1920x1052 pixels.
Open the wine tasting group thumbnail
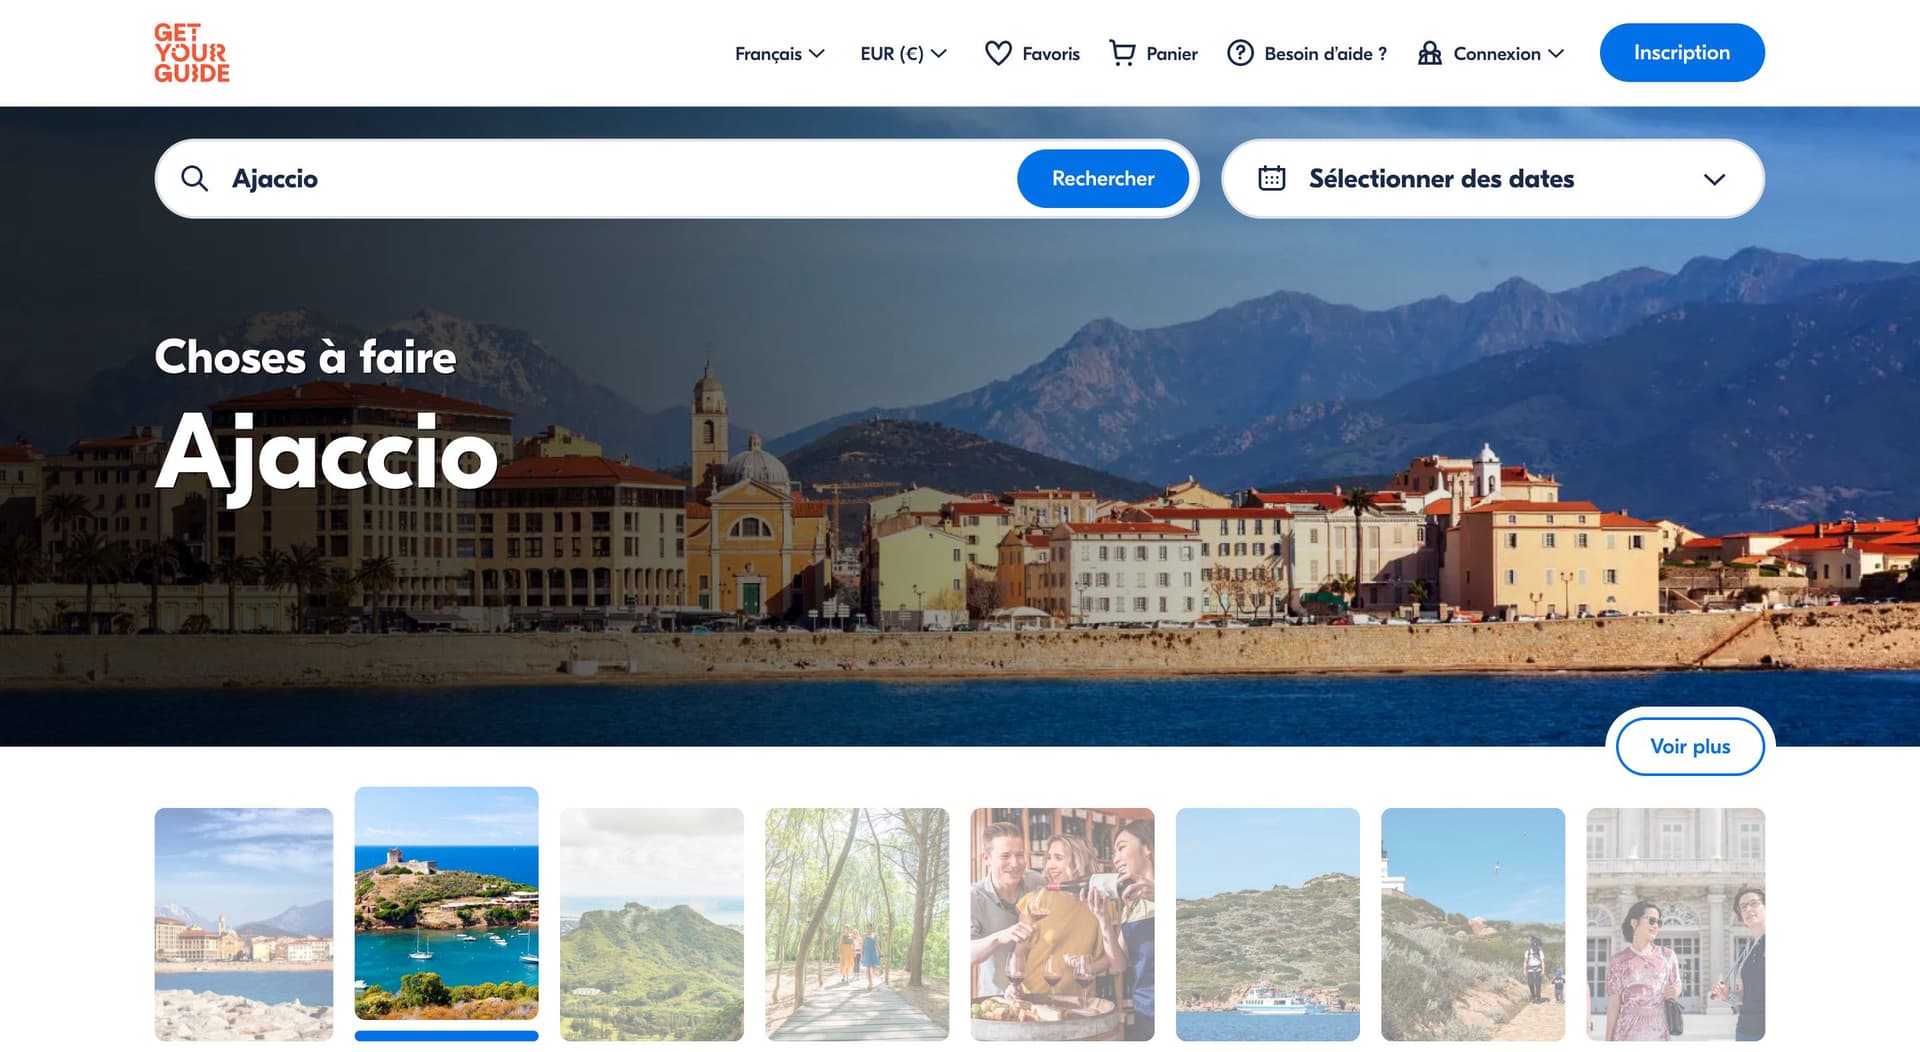(x=1062, y=924)
